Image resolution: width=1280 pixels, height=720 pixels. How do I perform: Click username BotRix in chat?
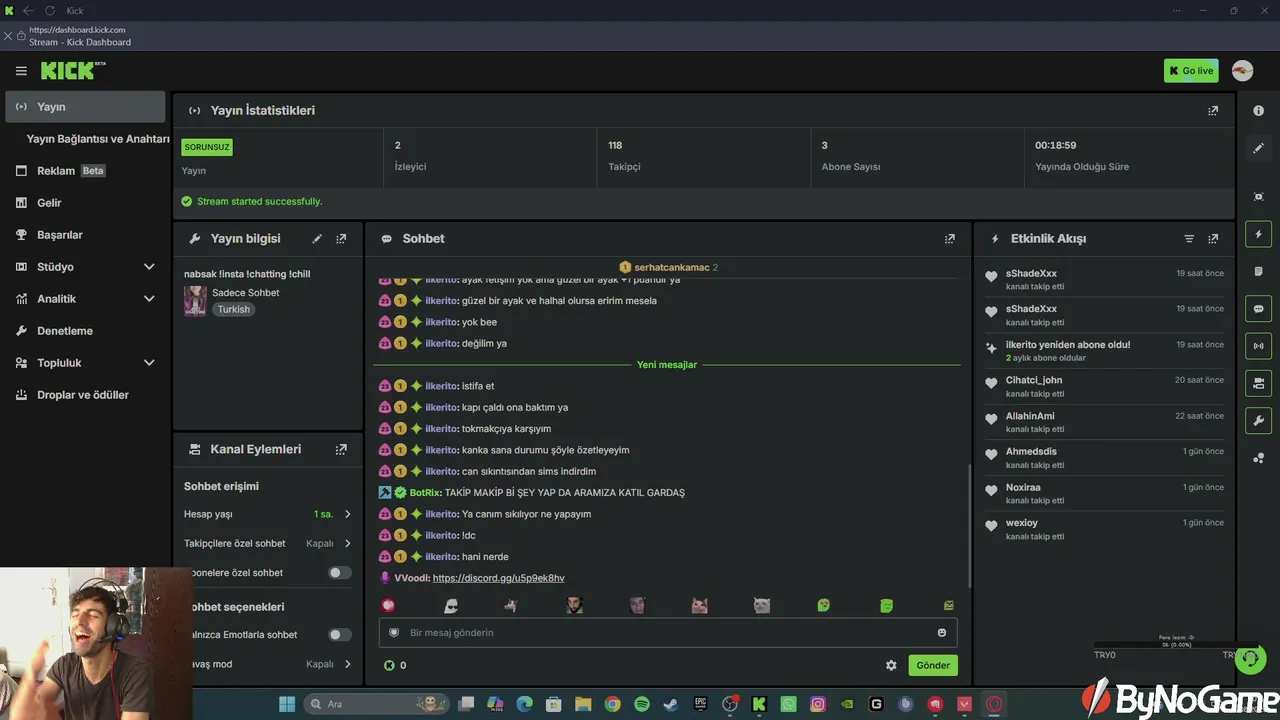pos(425,493)
